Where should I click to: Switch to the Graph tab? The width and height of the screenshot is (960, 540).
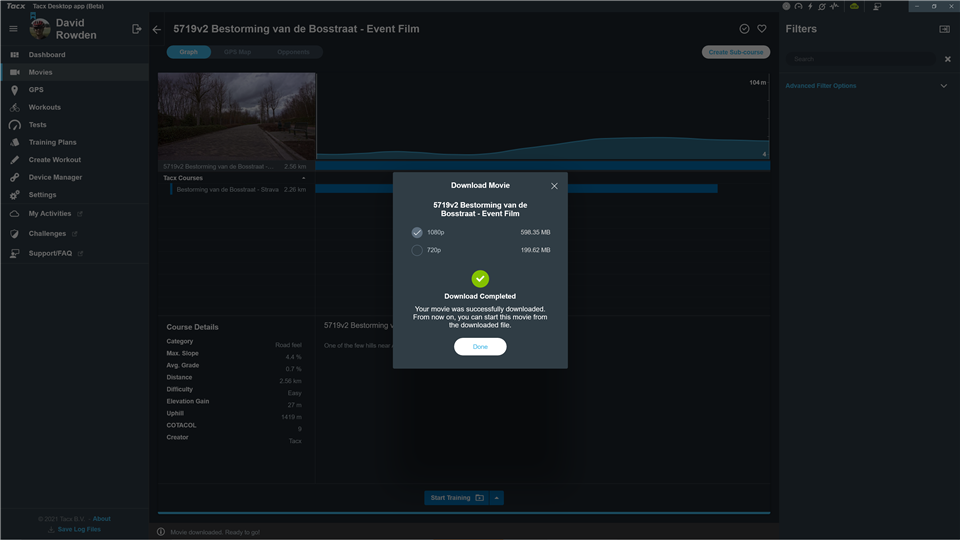pos(189,52)
